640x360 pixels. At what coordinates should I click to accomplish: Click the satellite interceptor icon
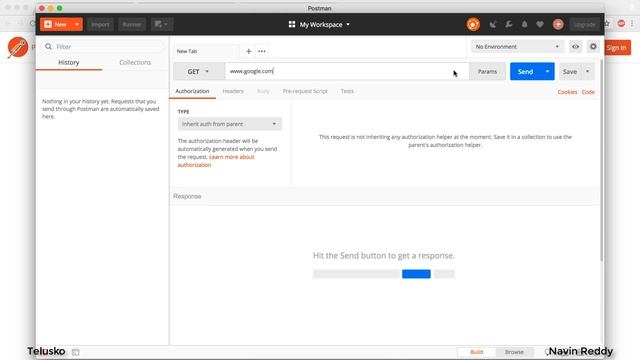point(493,24)
